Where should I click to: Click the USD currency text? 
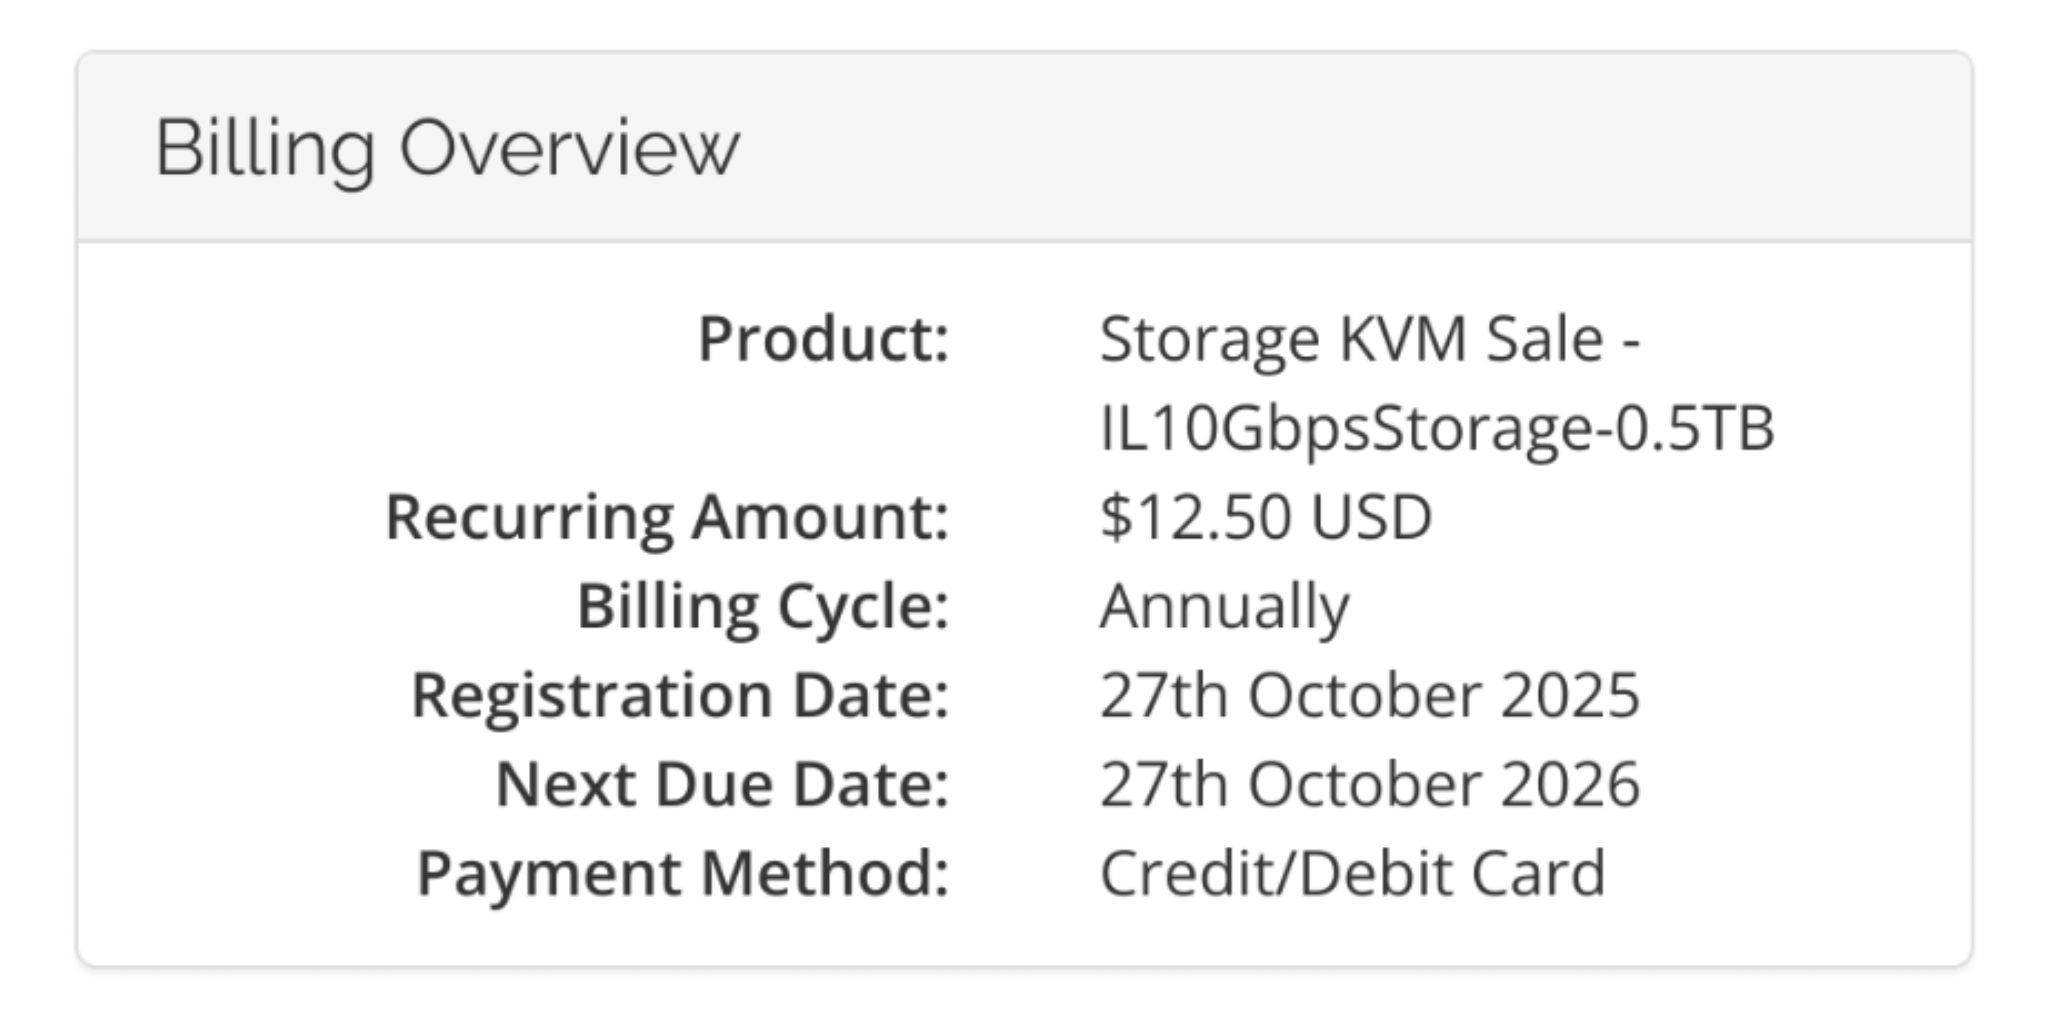pyautogui.click(x=1371, y=517)
